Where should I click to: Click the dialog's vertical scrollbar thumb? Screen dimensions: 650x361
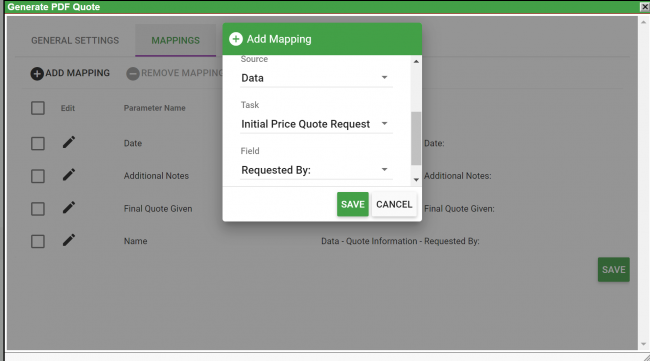click(416, 138)
